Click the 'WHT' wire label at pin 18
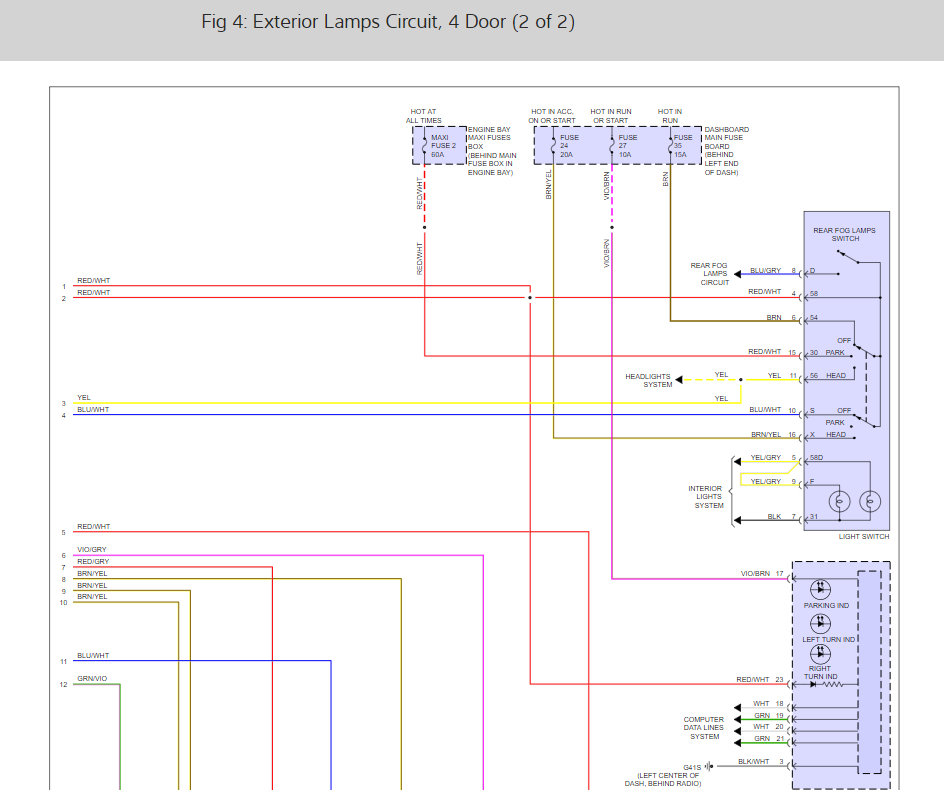 coord(761,704)
